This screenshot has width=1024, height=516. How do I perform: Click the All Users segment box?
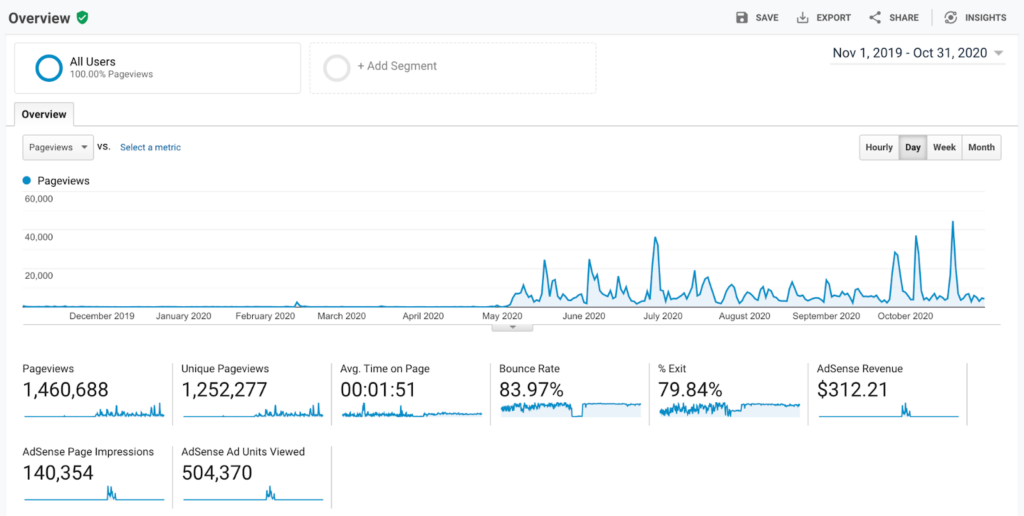click(157, 68)
